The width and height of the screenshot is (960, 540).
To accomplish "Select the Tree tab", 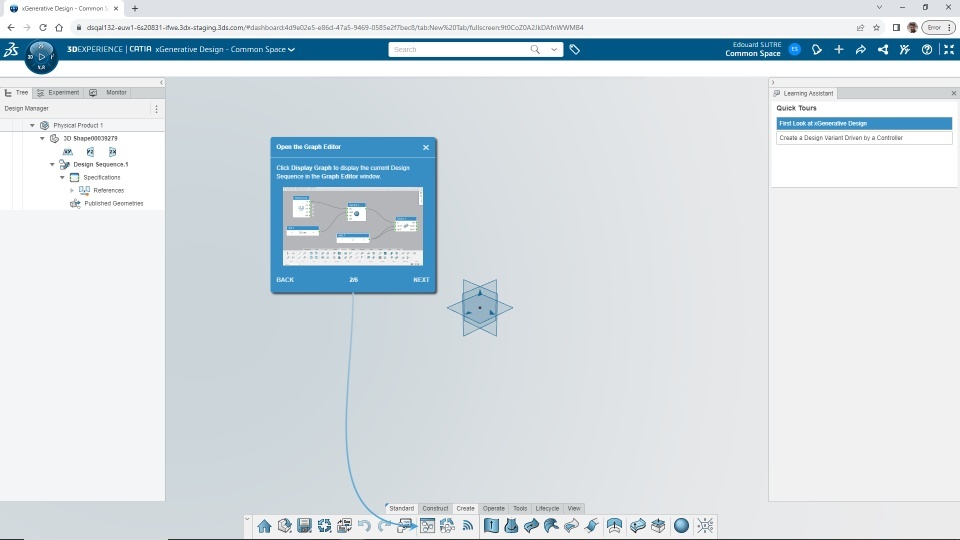I will [x=17, y=92].
